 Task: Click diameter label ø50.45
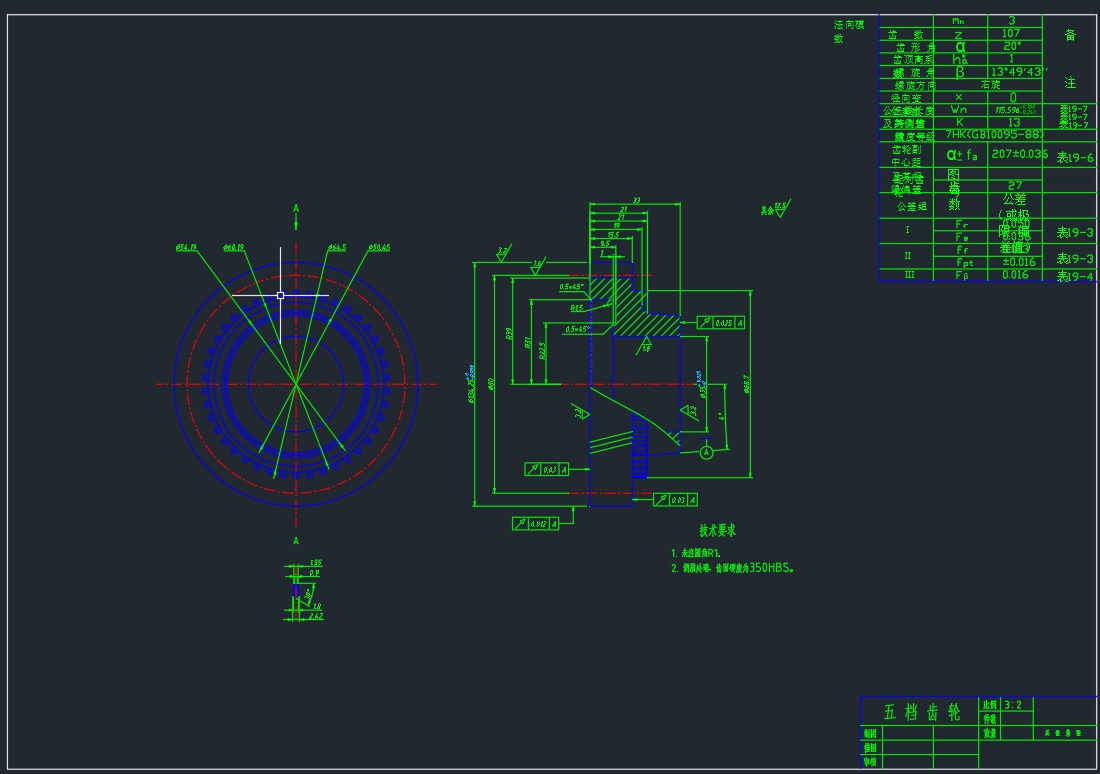point(380,247)
